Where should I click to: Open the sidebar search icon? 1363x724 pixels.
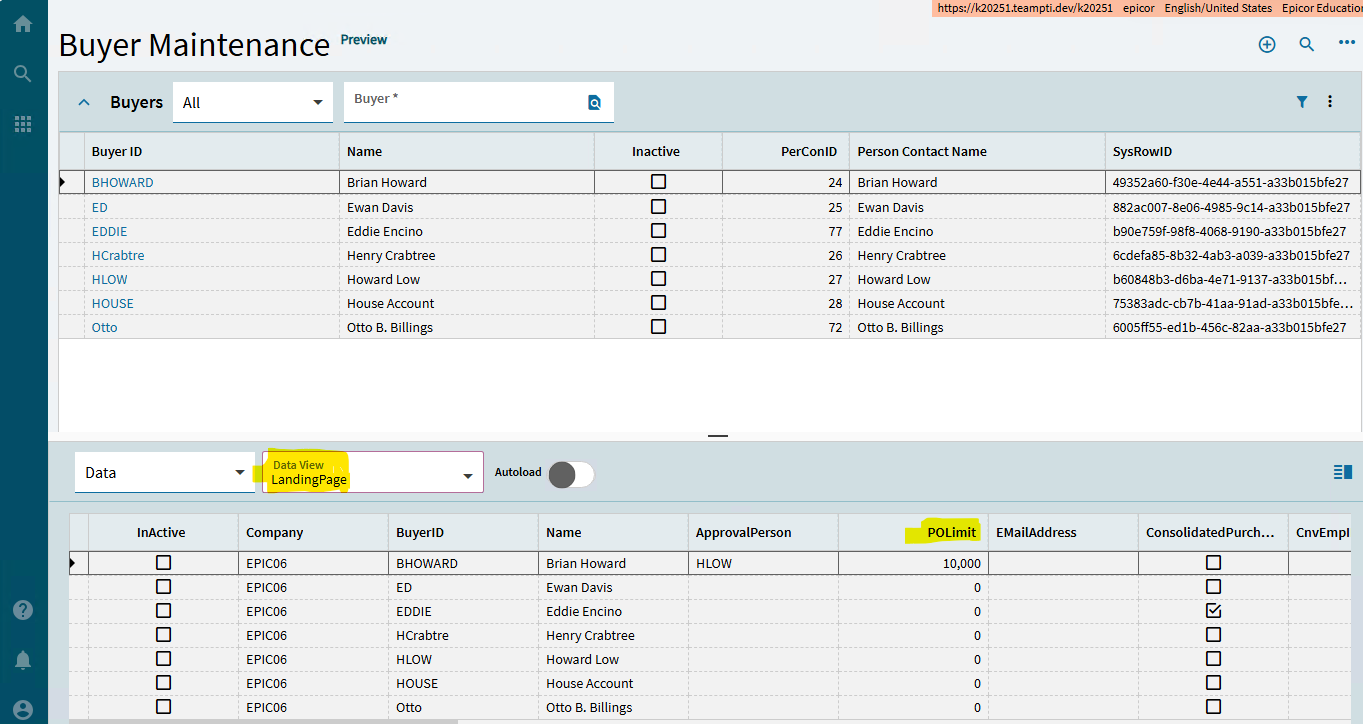click(x=23, y=74)
